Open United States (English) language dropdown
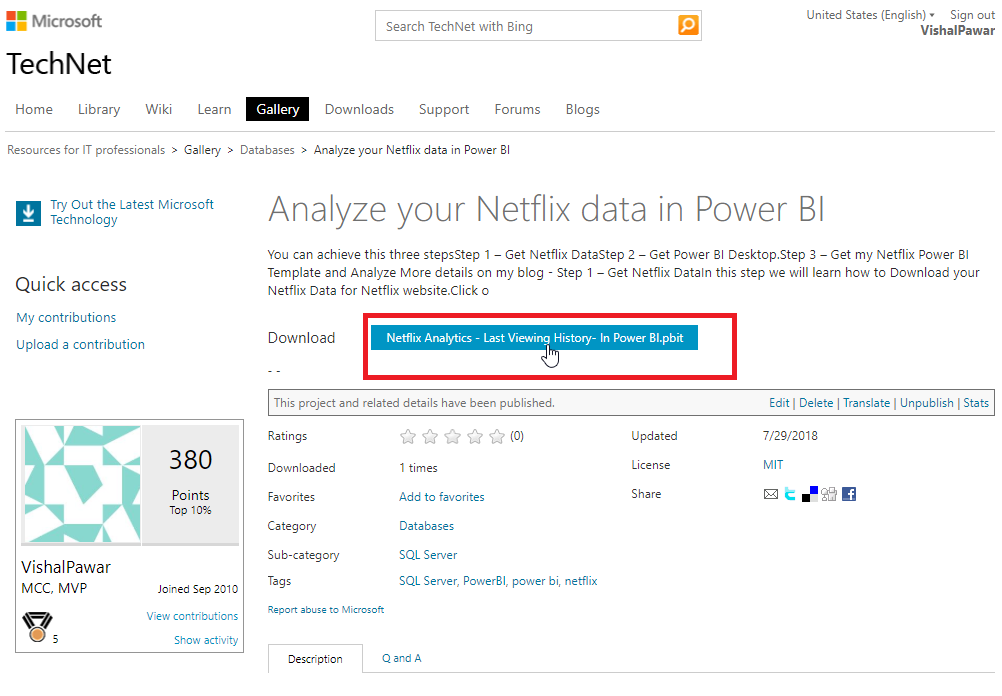The height and width of the screenshot is (696, 1002). point(870,15)
